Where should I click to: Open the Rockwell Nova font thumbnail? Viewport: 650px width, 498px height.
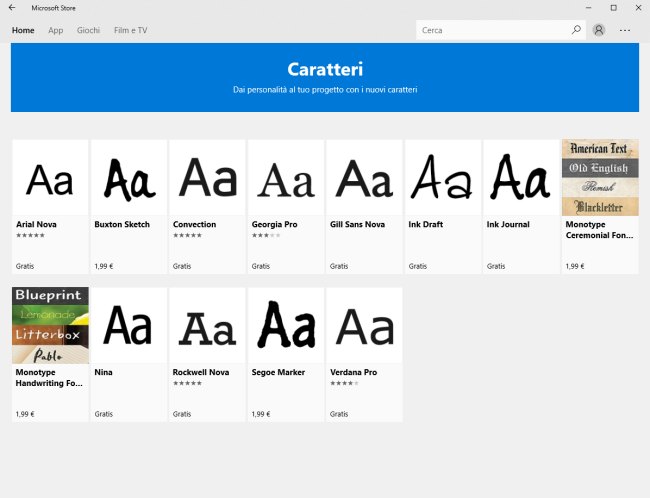coord(207,326)
